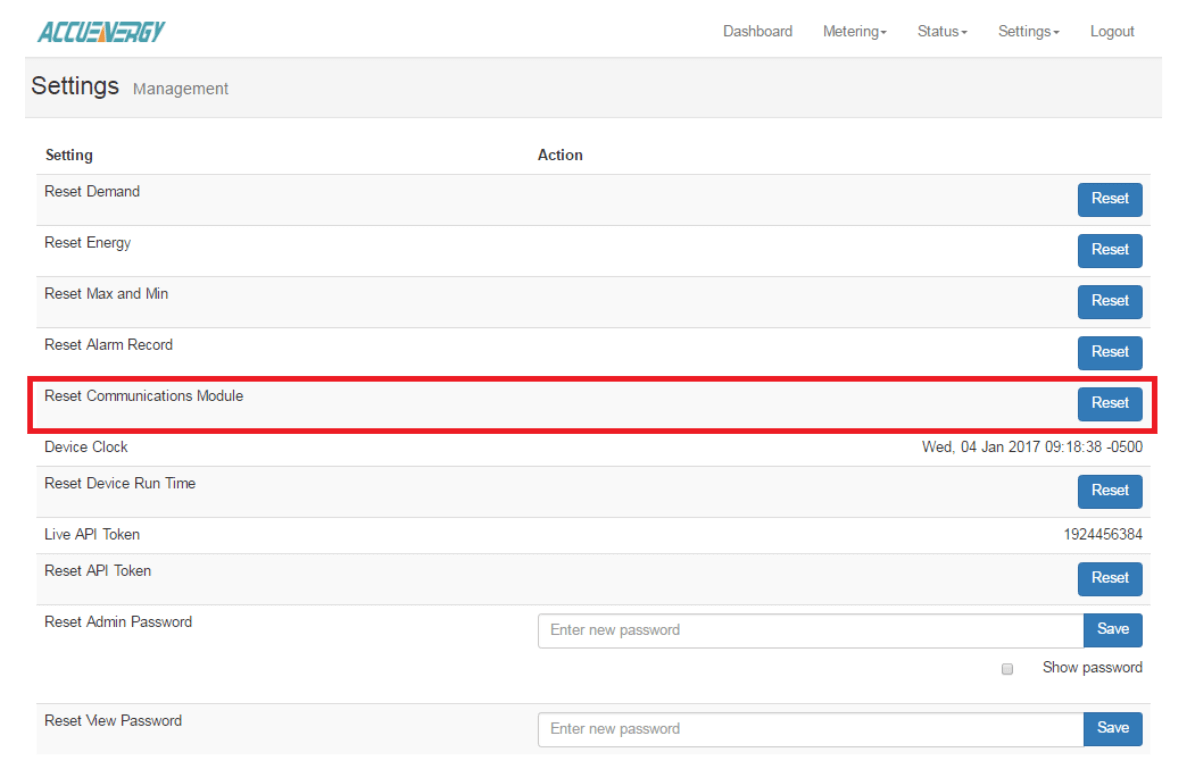This screenshot has width=1202, height=784.
Task: Expand the Settings dropdown menu
Action: coord(1028,32)
